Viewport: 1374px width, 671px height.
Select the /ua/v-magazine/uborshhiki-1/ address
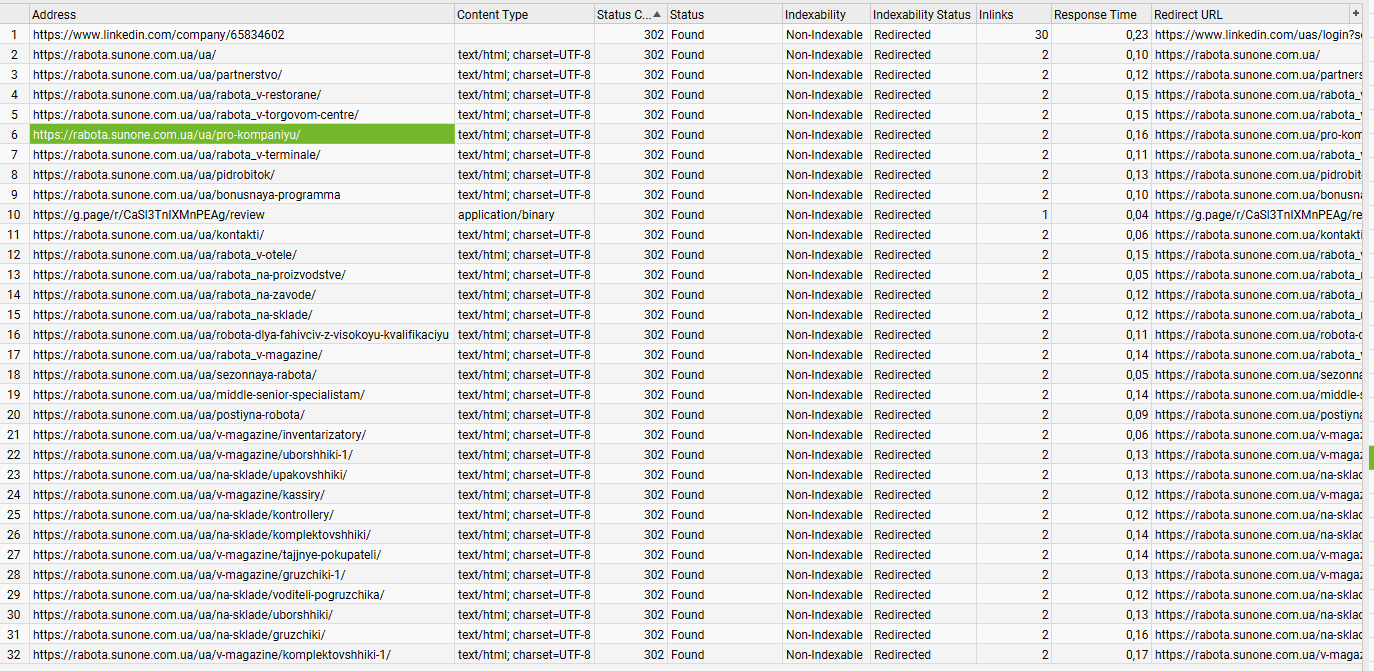(x=192, y=455)
